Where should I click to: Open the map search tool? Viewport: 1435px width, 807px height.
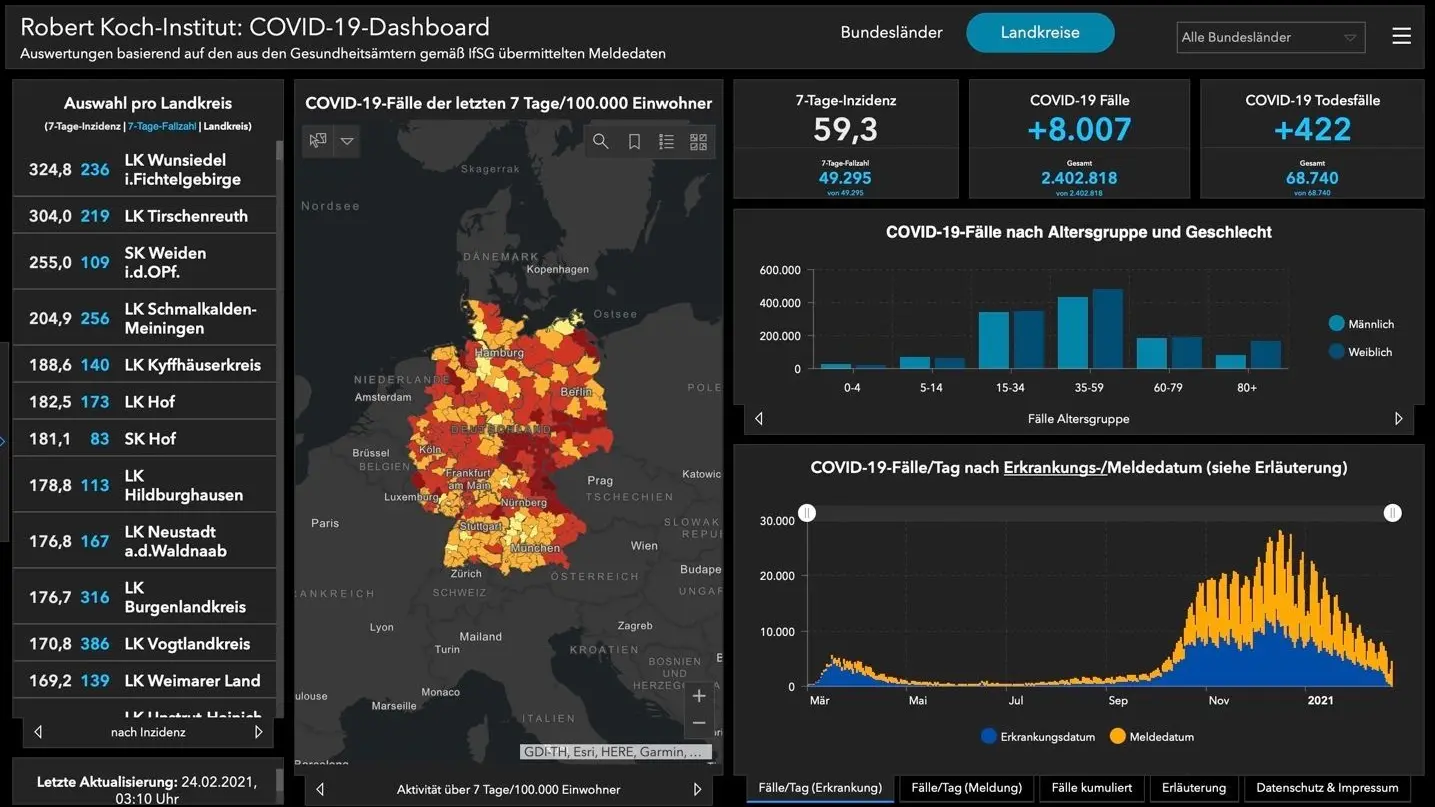click(600, 142)
